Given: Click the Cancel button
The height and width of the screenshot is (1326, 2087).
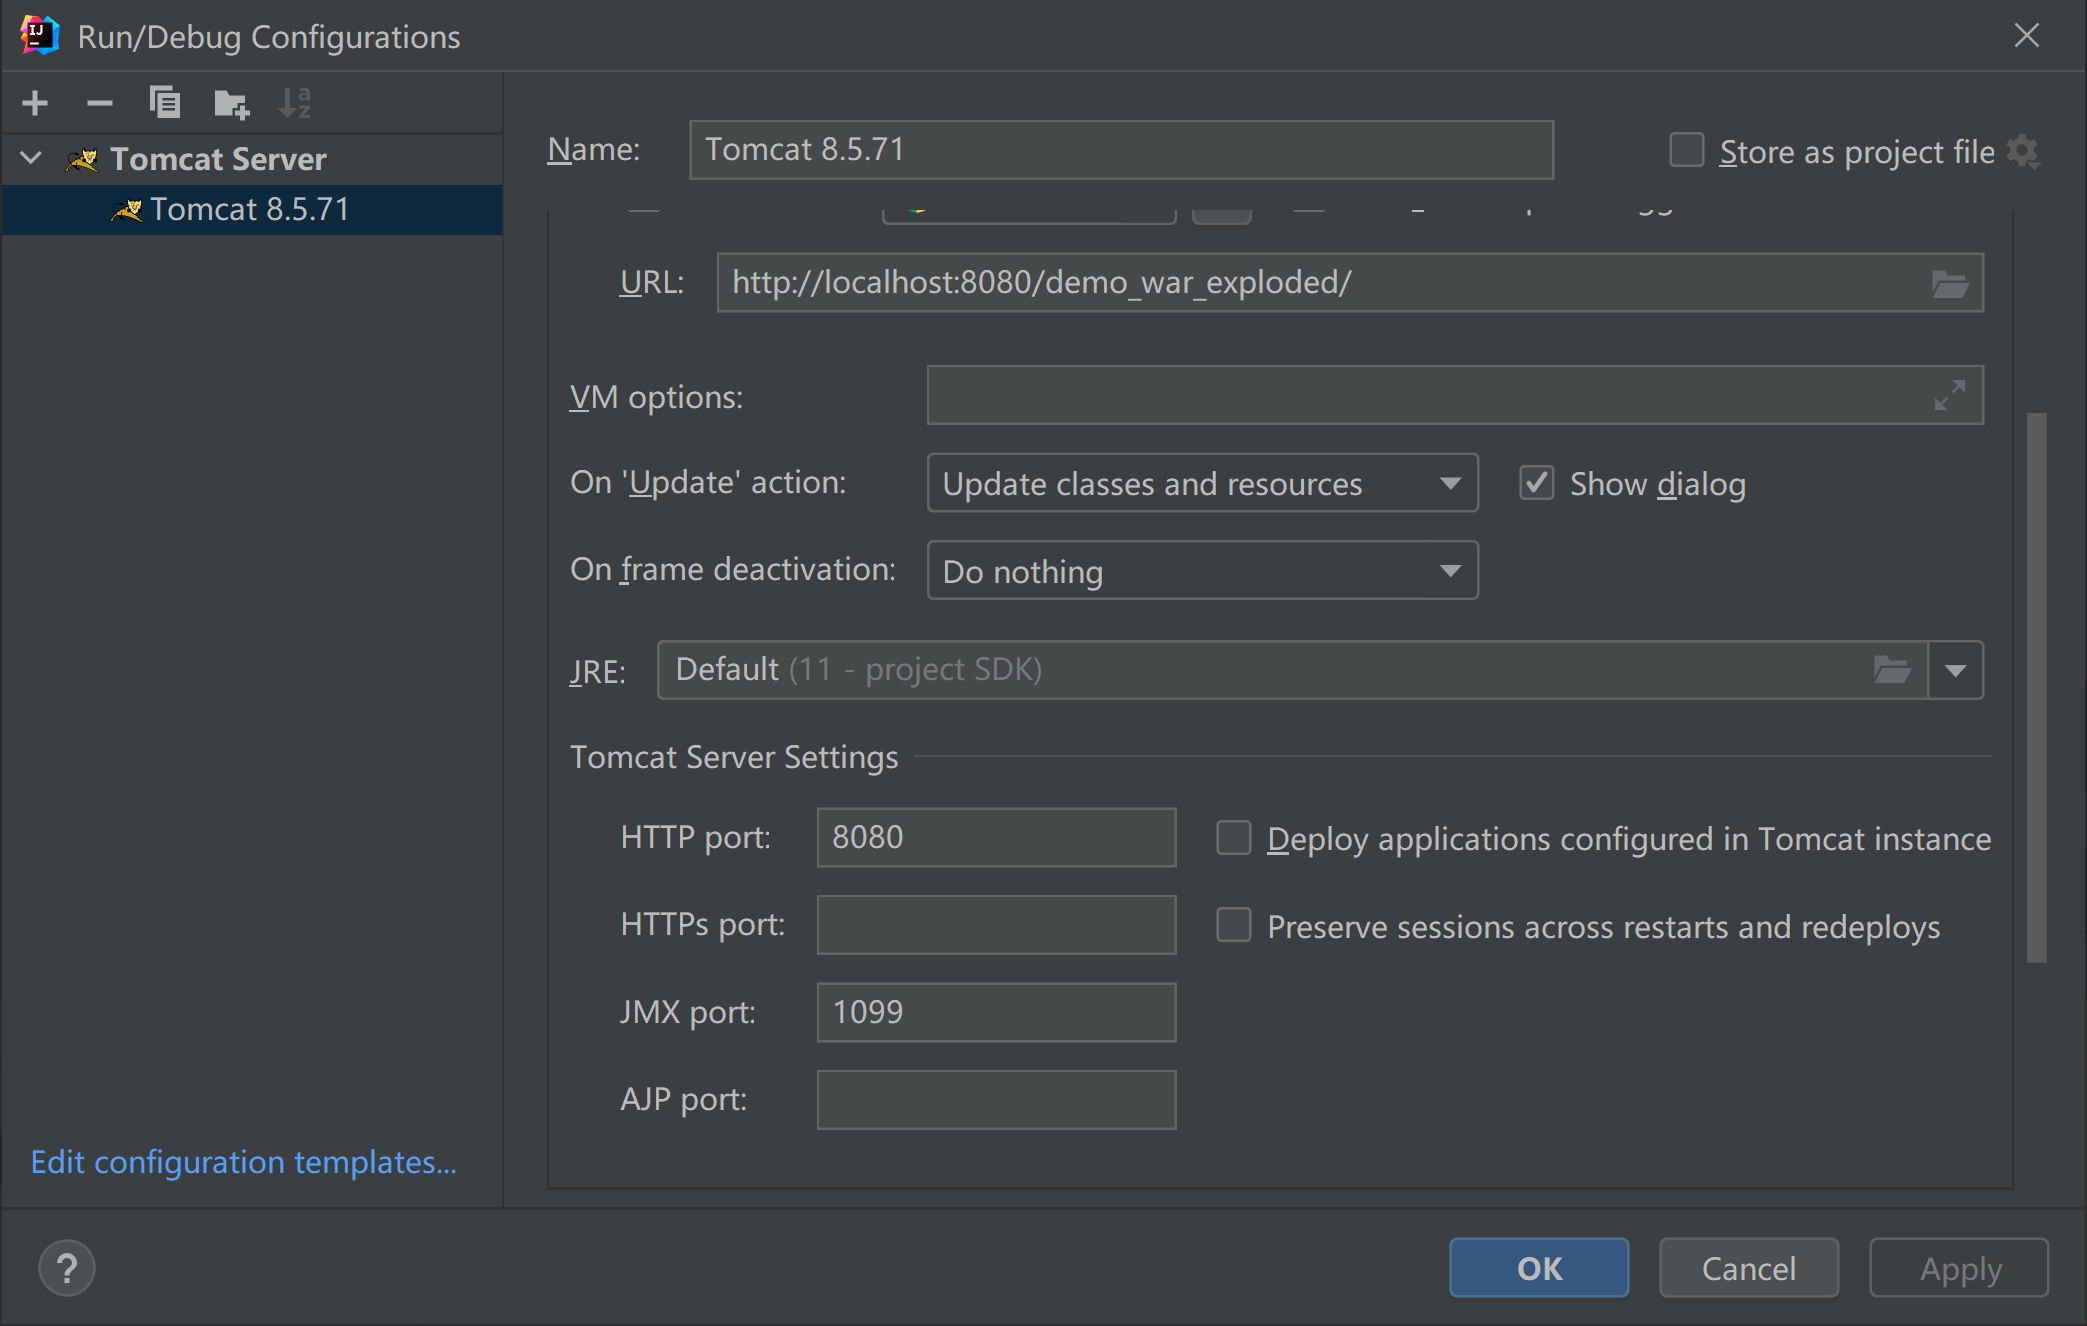Looking at the screenshot, I should point(1748,1268).
